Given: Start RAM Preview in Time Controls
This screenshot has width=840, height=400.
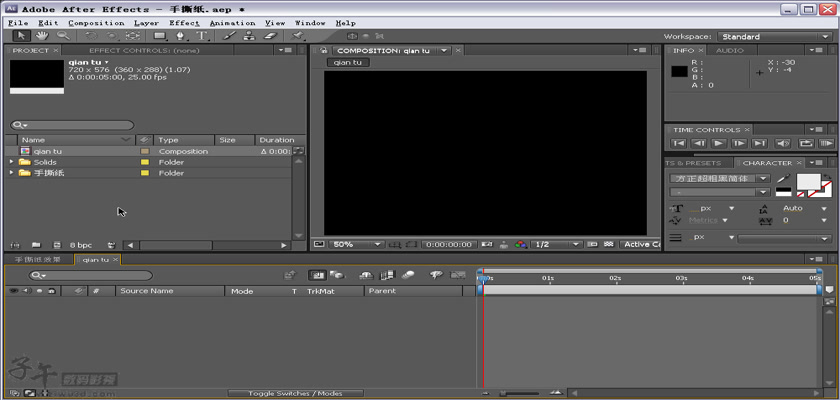Looking at the screenshot, I should coord(827,144).
